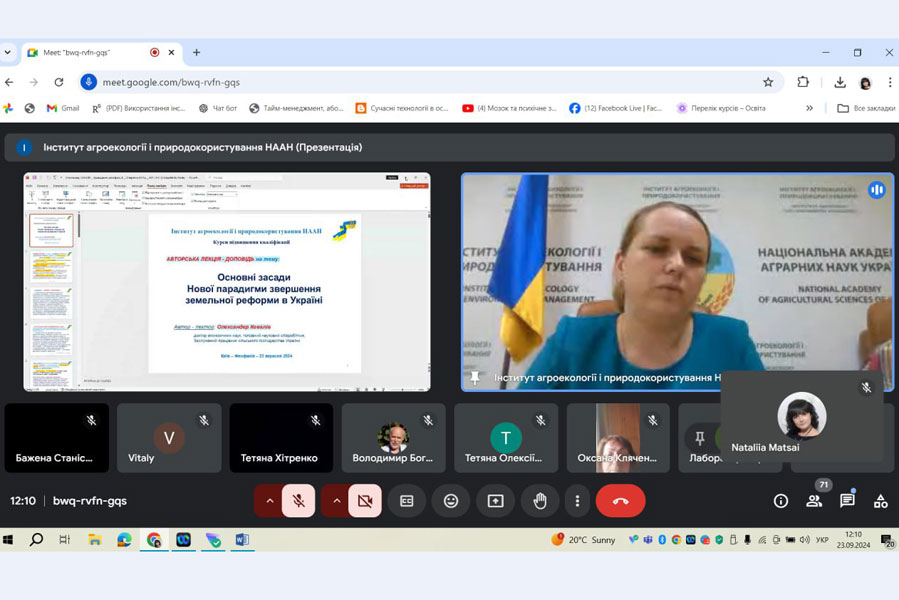Open the Facebook Live bookmark
The image size is (899, 600).
(616, 108)
